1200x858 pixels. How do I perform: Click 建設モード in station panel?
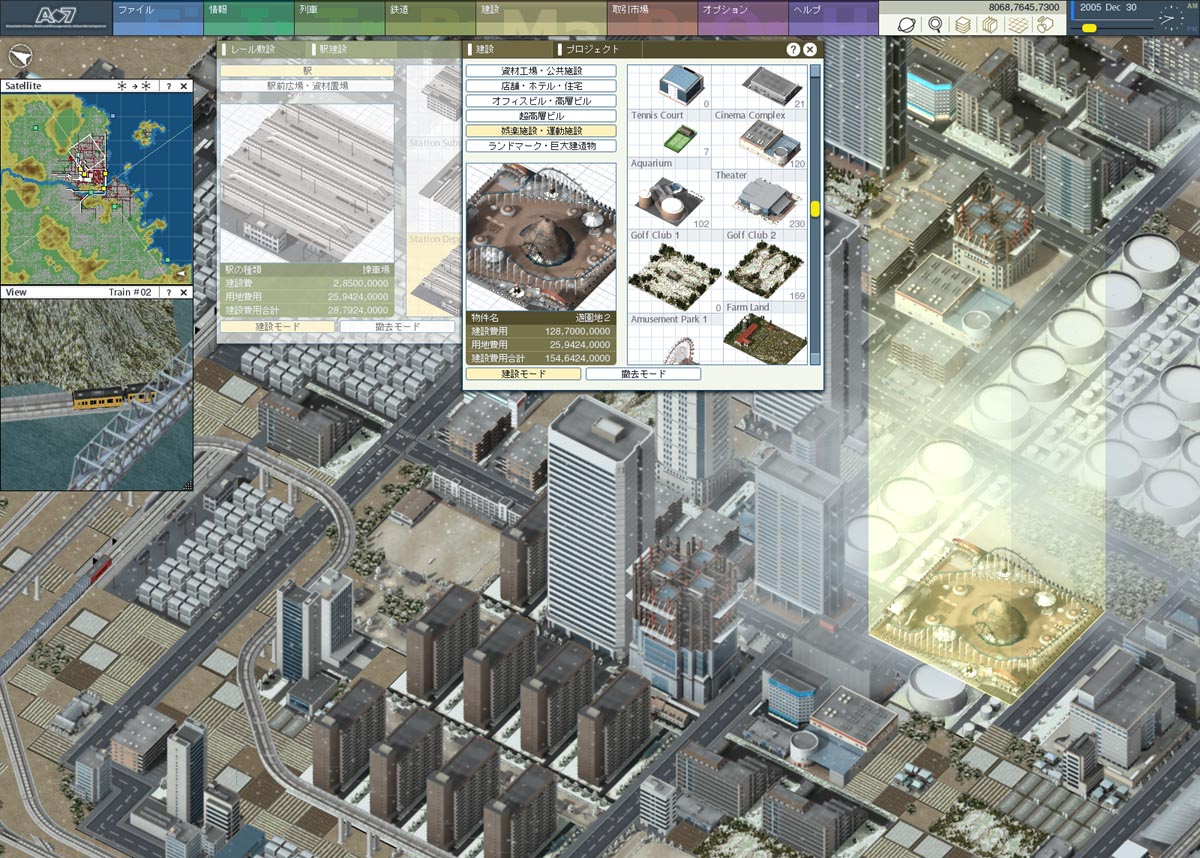pos(277,326)
